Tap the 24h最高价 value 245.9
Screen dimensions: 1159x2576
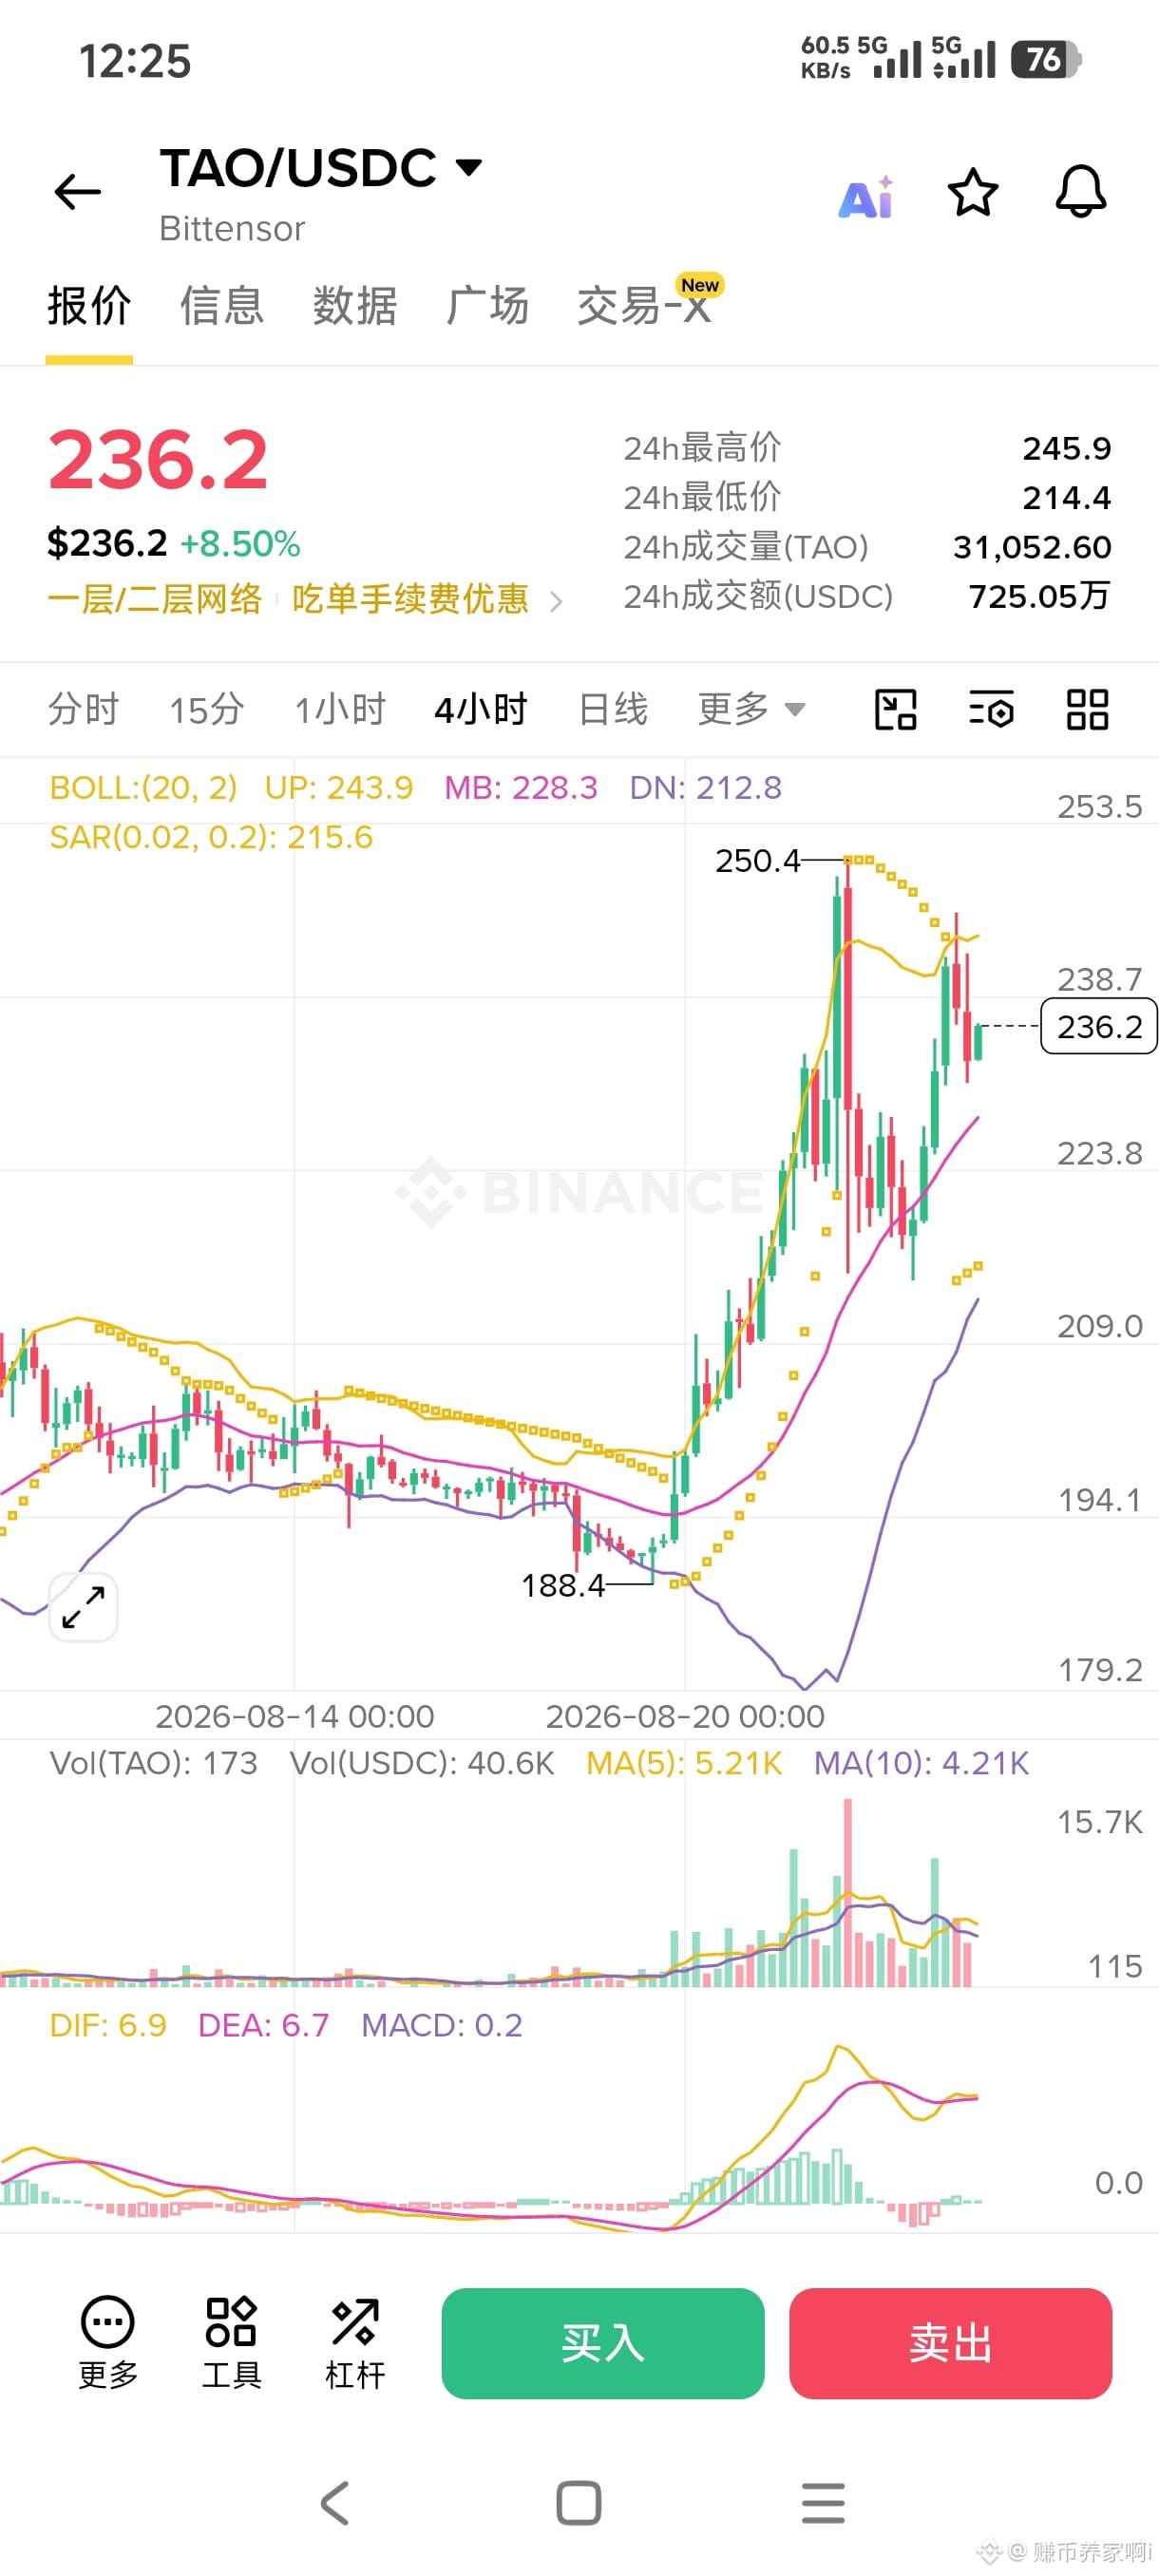coord(1066,448)
